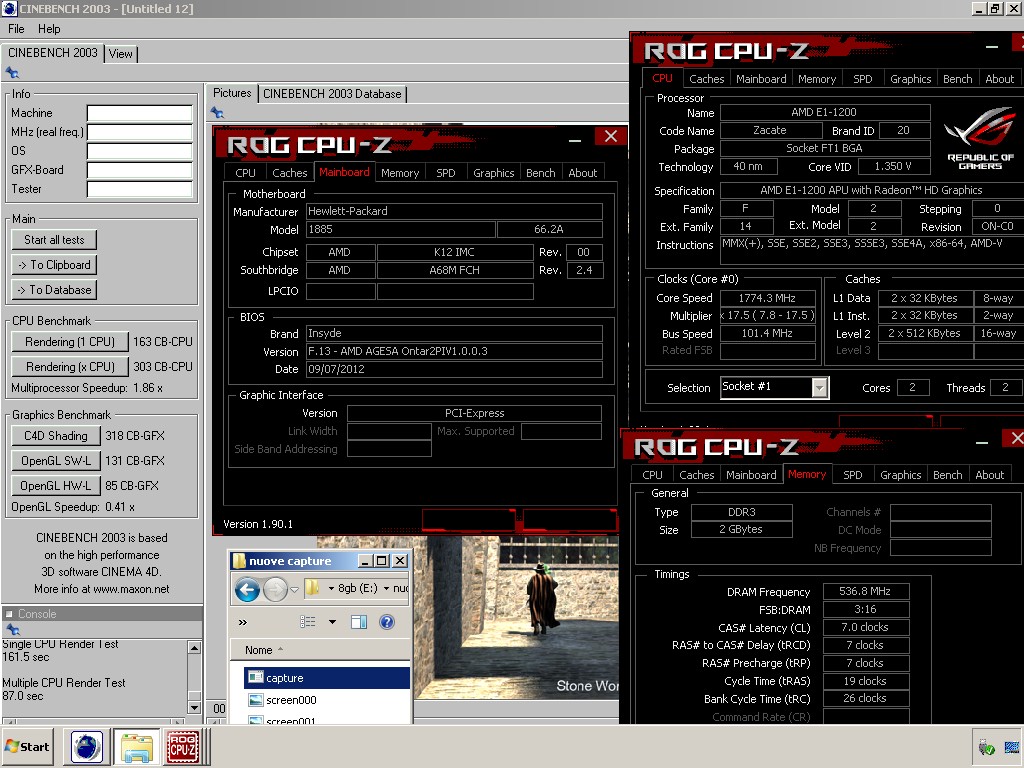
Task: Run OpenGL SW-L benchmark
Action: (x=56, y=460)
